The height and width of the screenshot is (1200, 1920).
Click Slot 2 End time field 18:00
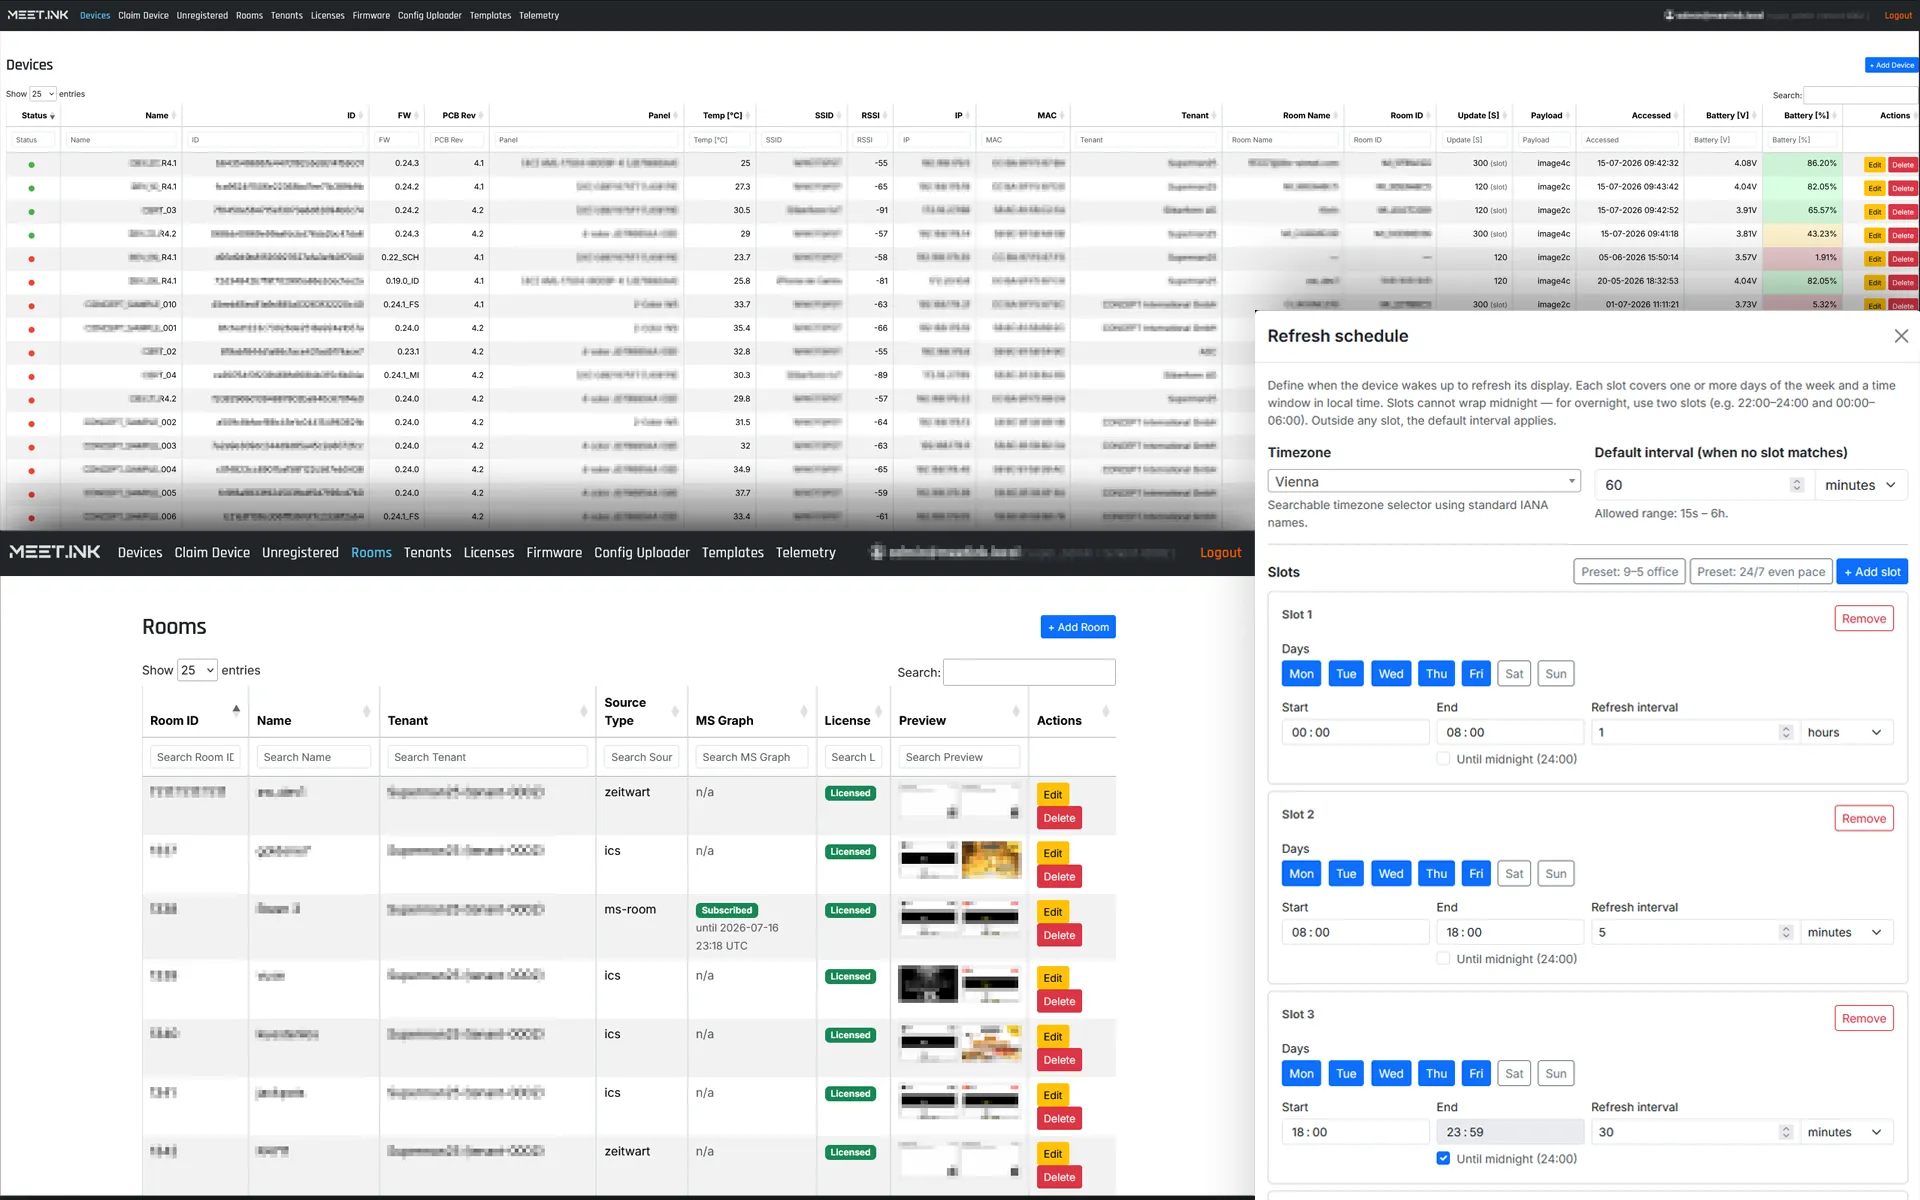[1510, 933]
